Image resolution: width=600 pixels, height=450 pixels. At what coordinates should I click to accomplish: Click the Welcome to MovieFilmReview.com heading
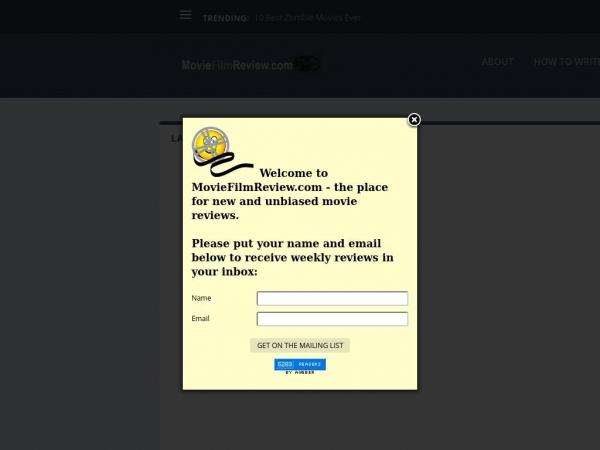290,194
